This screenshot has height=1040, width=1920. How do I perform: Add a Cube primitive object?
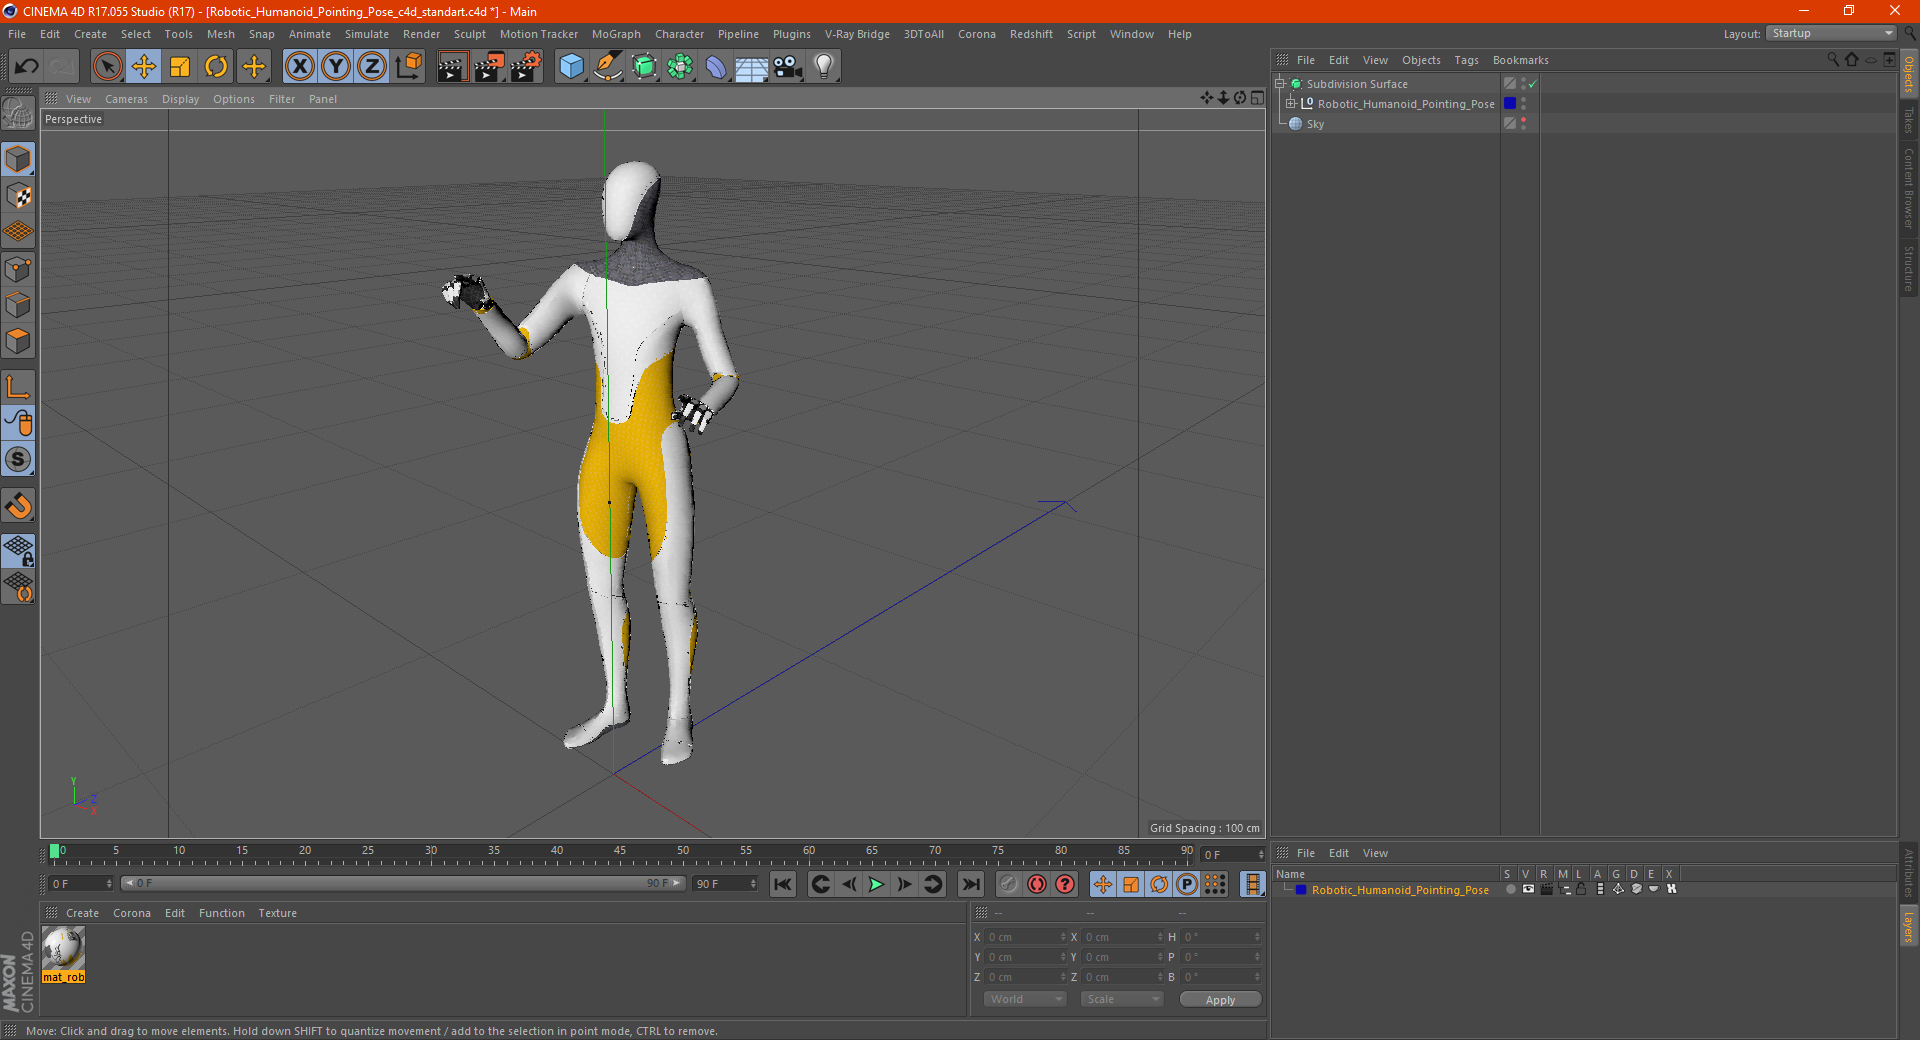(571, 67)
